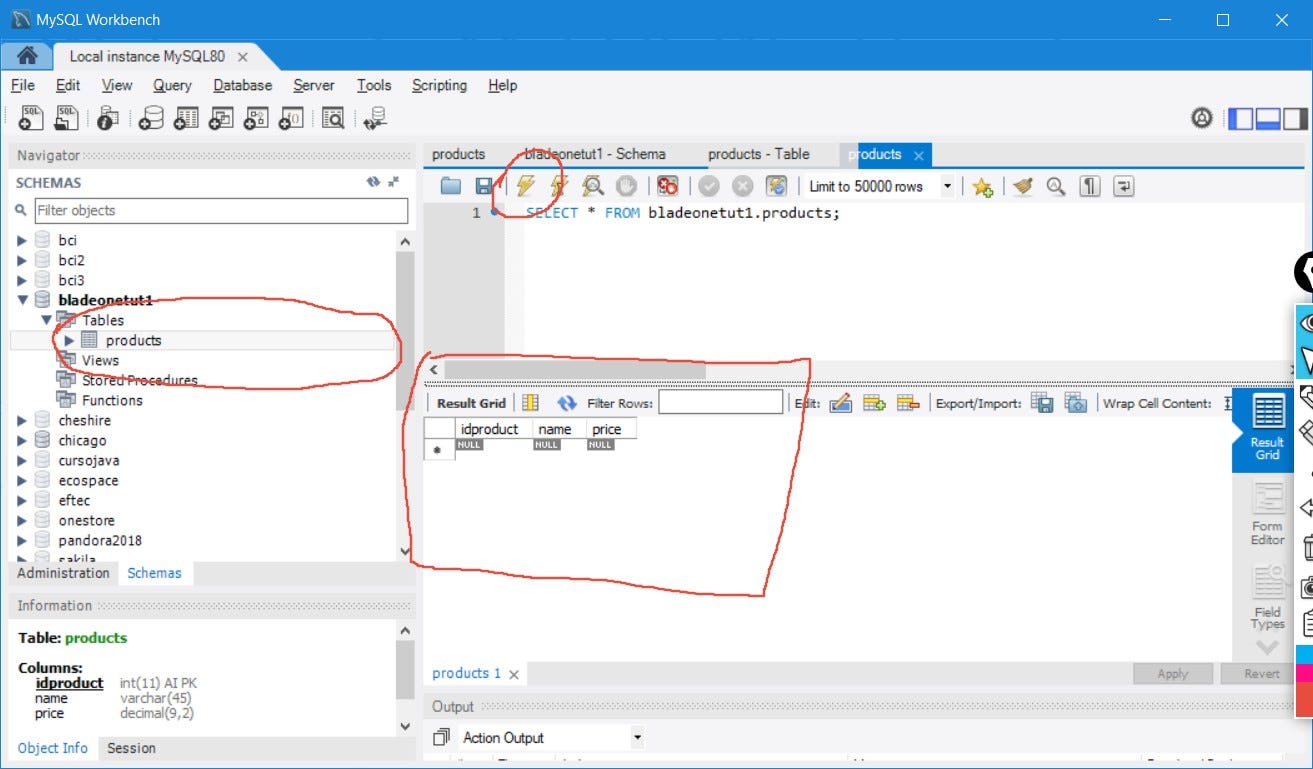This screenshot has height=769, width=1313.
Task: Expand the products table node
Action: tap(69, 340)
